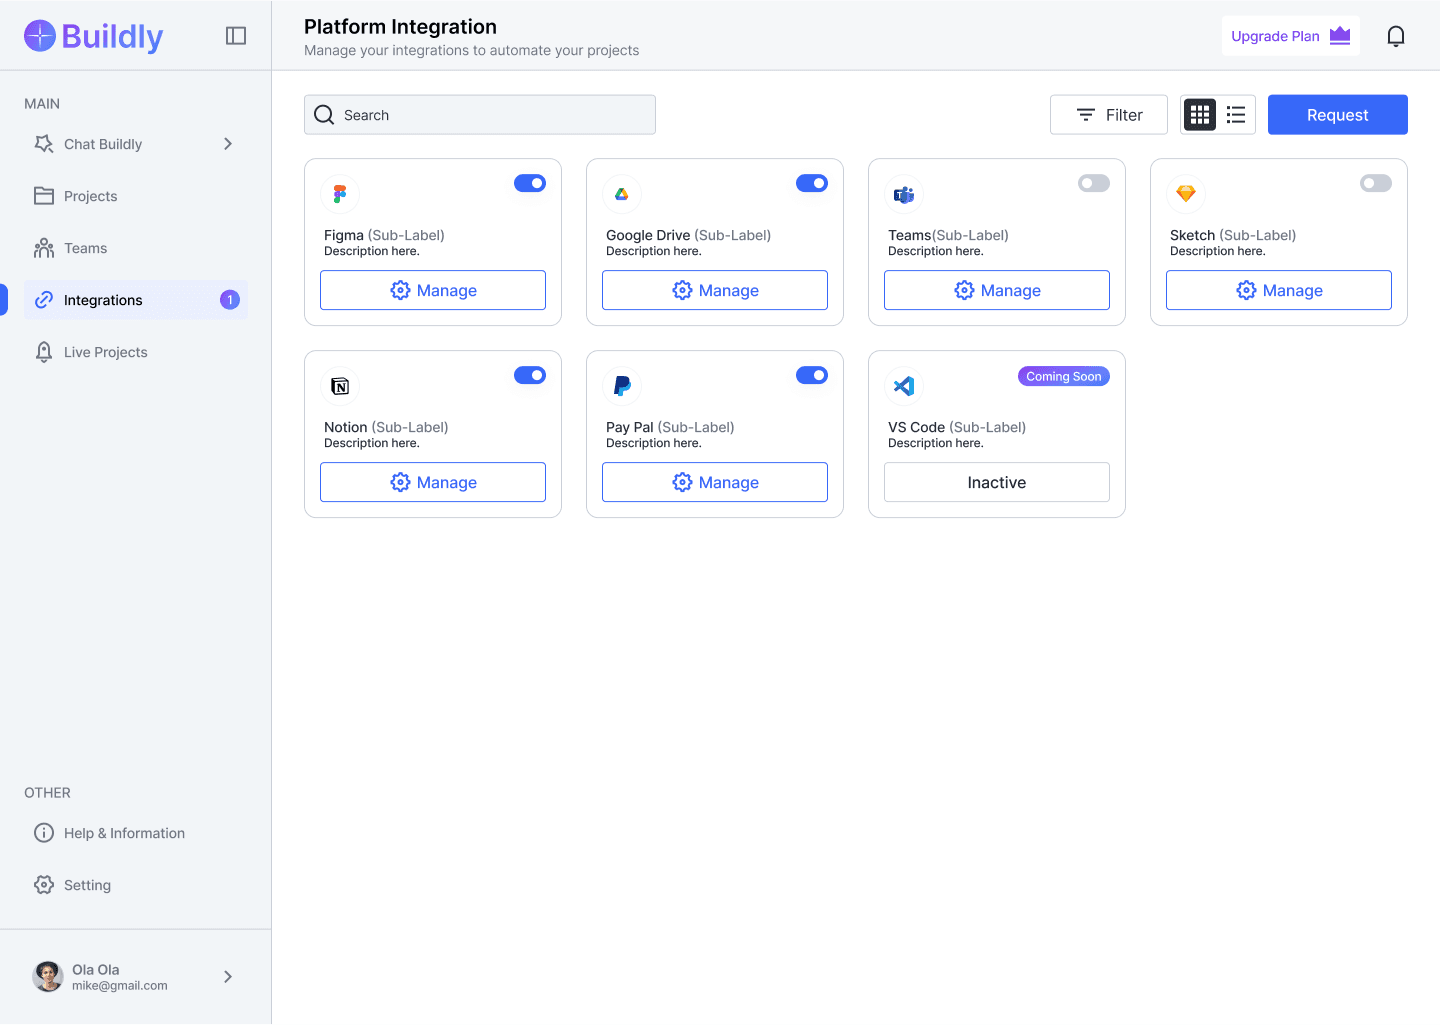Click the Teams people icon in sidebar

tap(44, 248)
